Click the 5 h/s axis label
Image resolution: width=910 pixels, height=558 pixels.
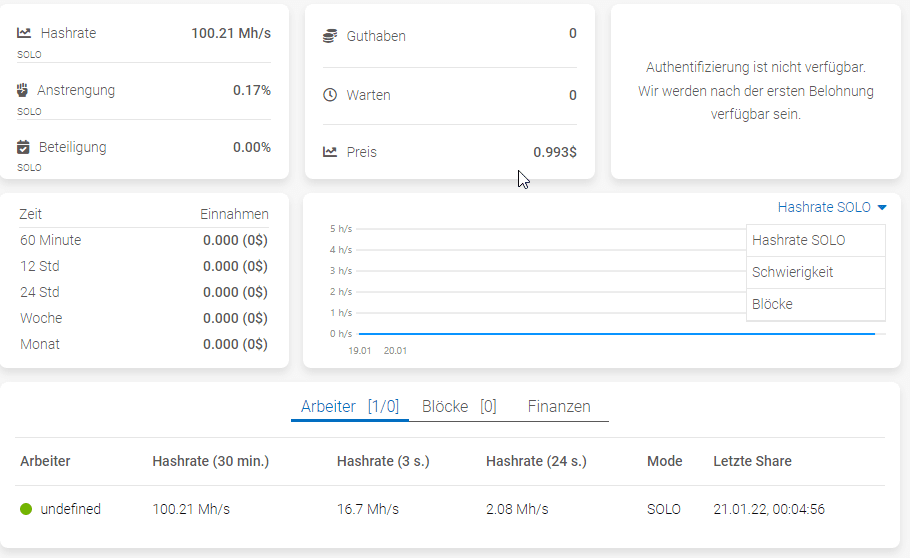pos(341,229)
